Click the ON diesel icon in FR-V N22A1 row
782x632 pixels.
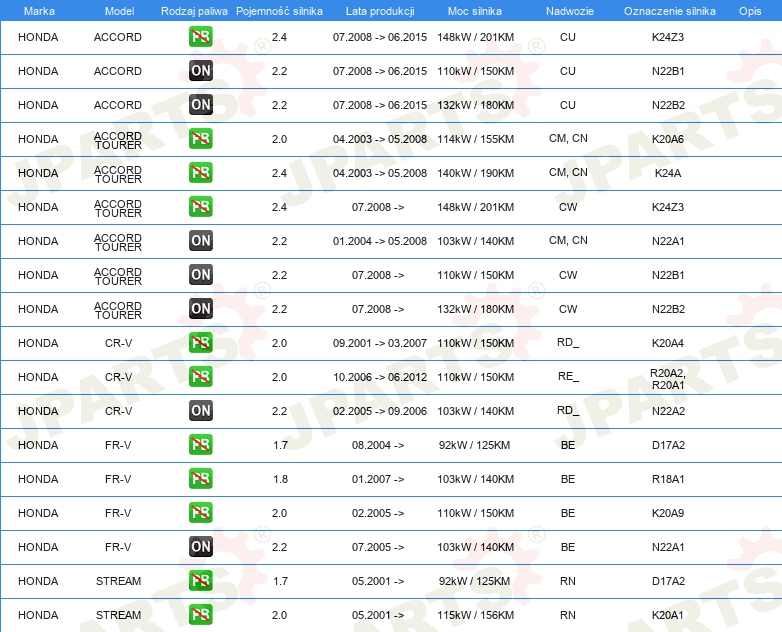200,547
